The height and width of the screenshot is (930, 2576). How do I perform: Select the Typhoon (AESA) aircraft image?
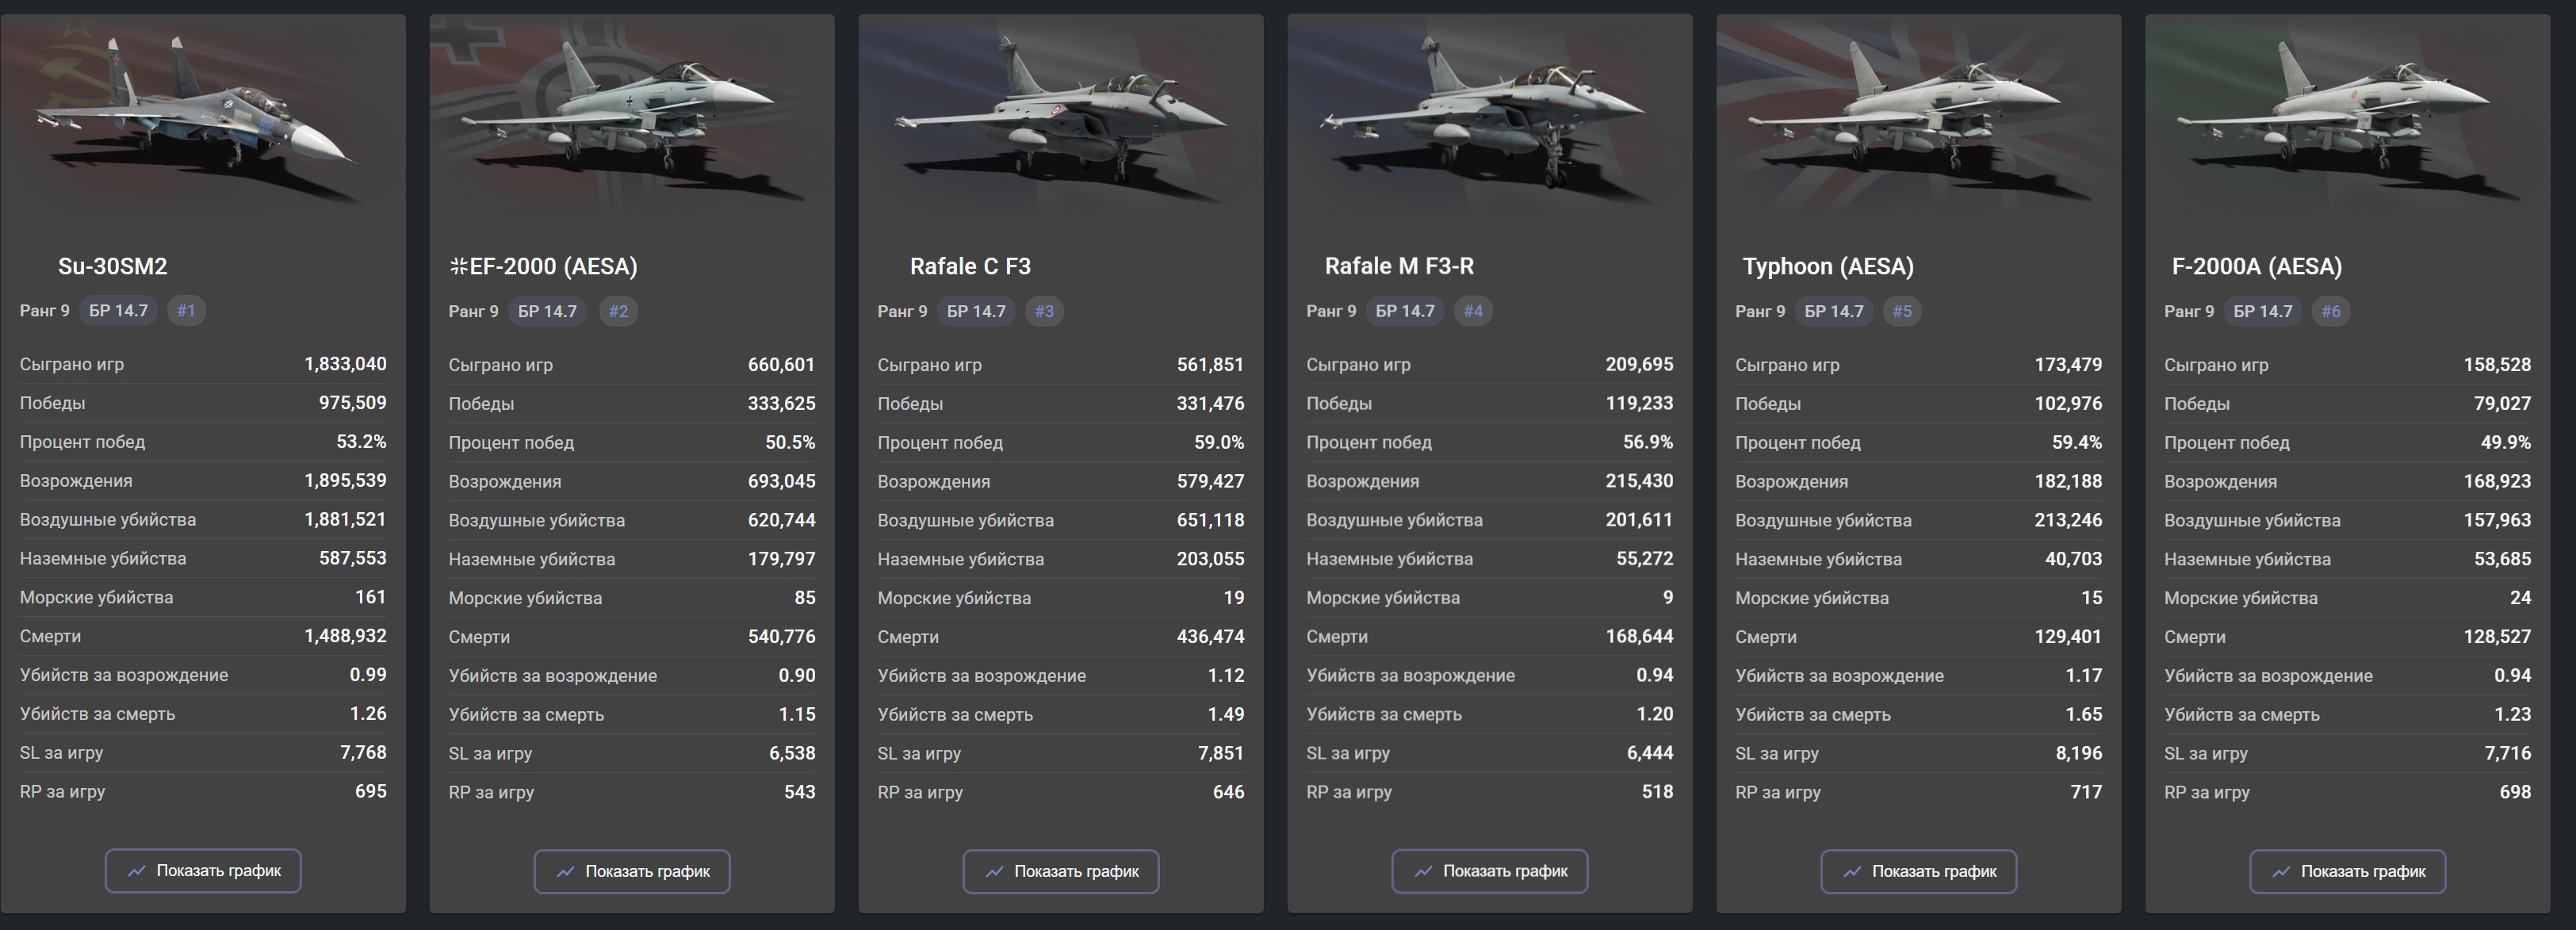tap(1919, 115)
